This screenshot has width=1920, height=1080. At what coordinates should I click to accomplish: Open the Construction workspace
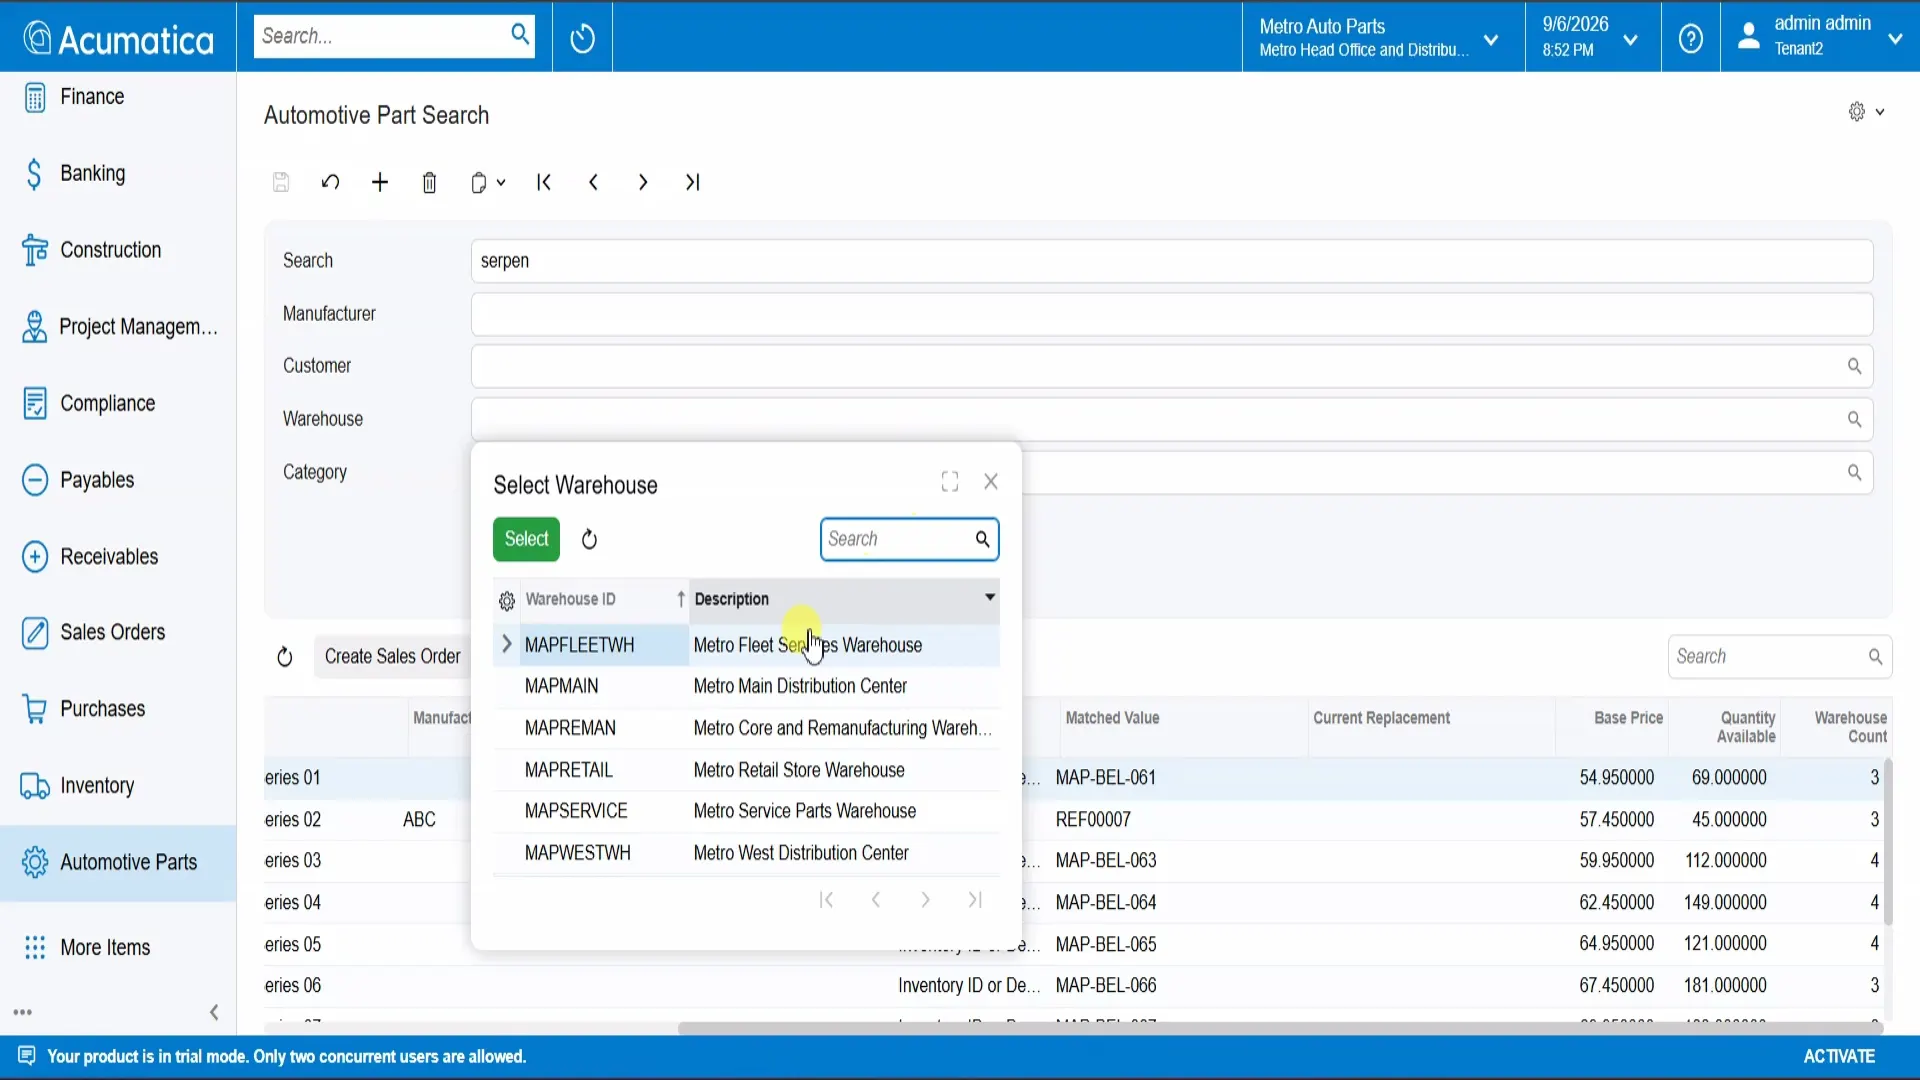coord(118,250)
